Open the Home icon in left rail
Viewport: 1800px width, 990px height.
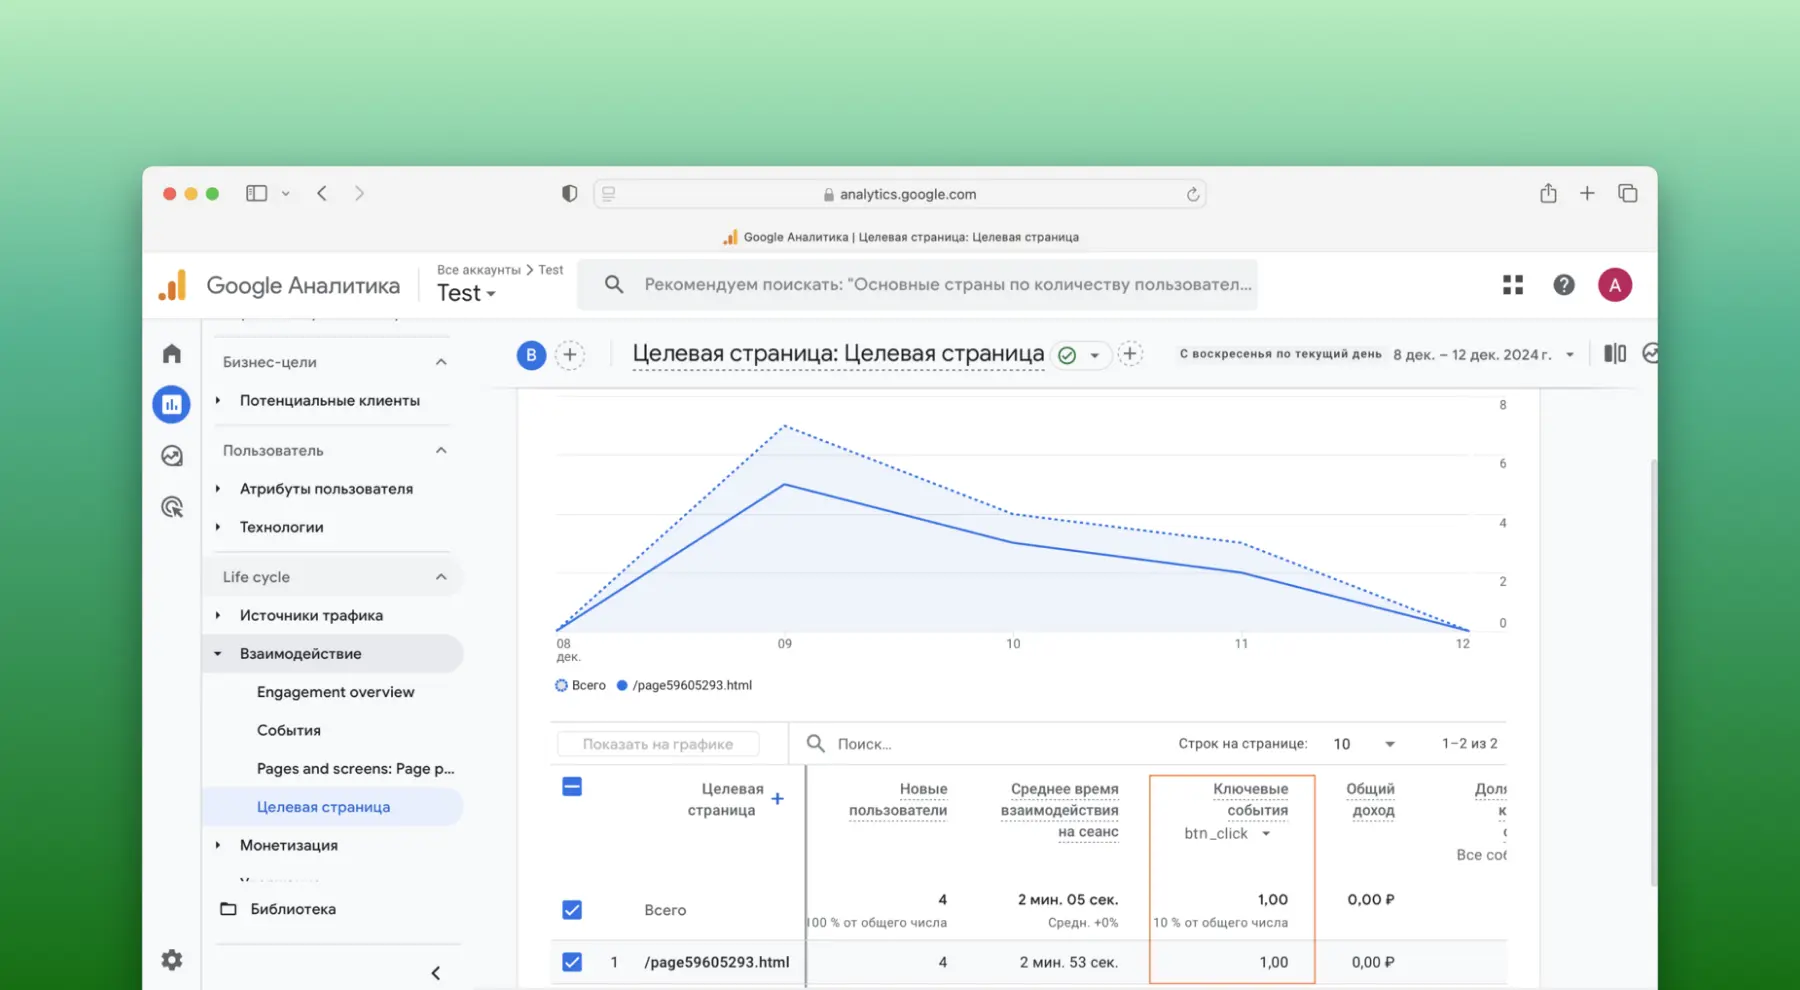(x=172, y=354)
